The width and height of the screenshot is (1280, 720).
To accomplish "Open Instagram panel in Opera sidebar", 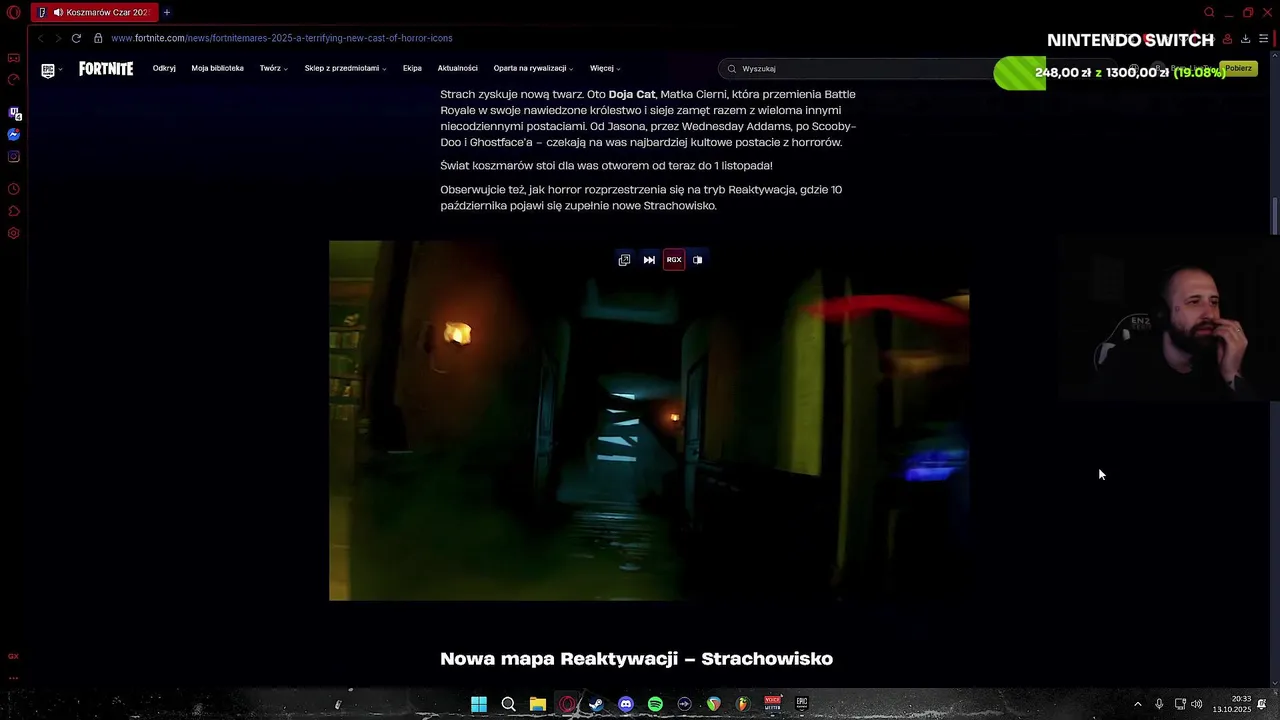I will [x=14, y=156].
